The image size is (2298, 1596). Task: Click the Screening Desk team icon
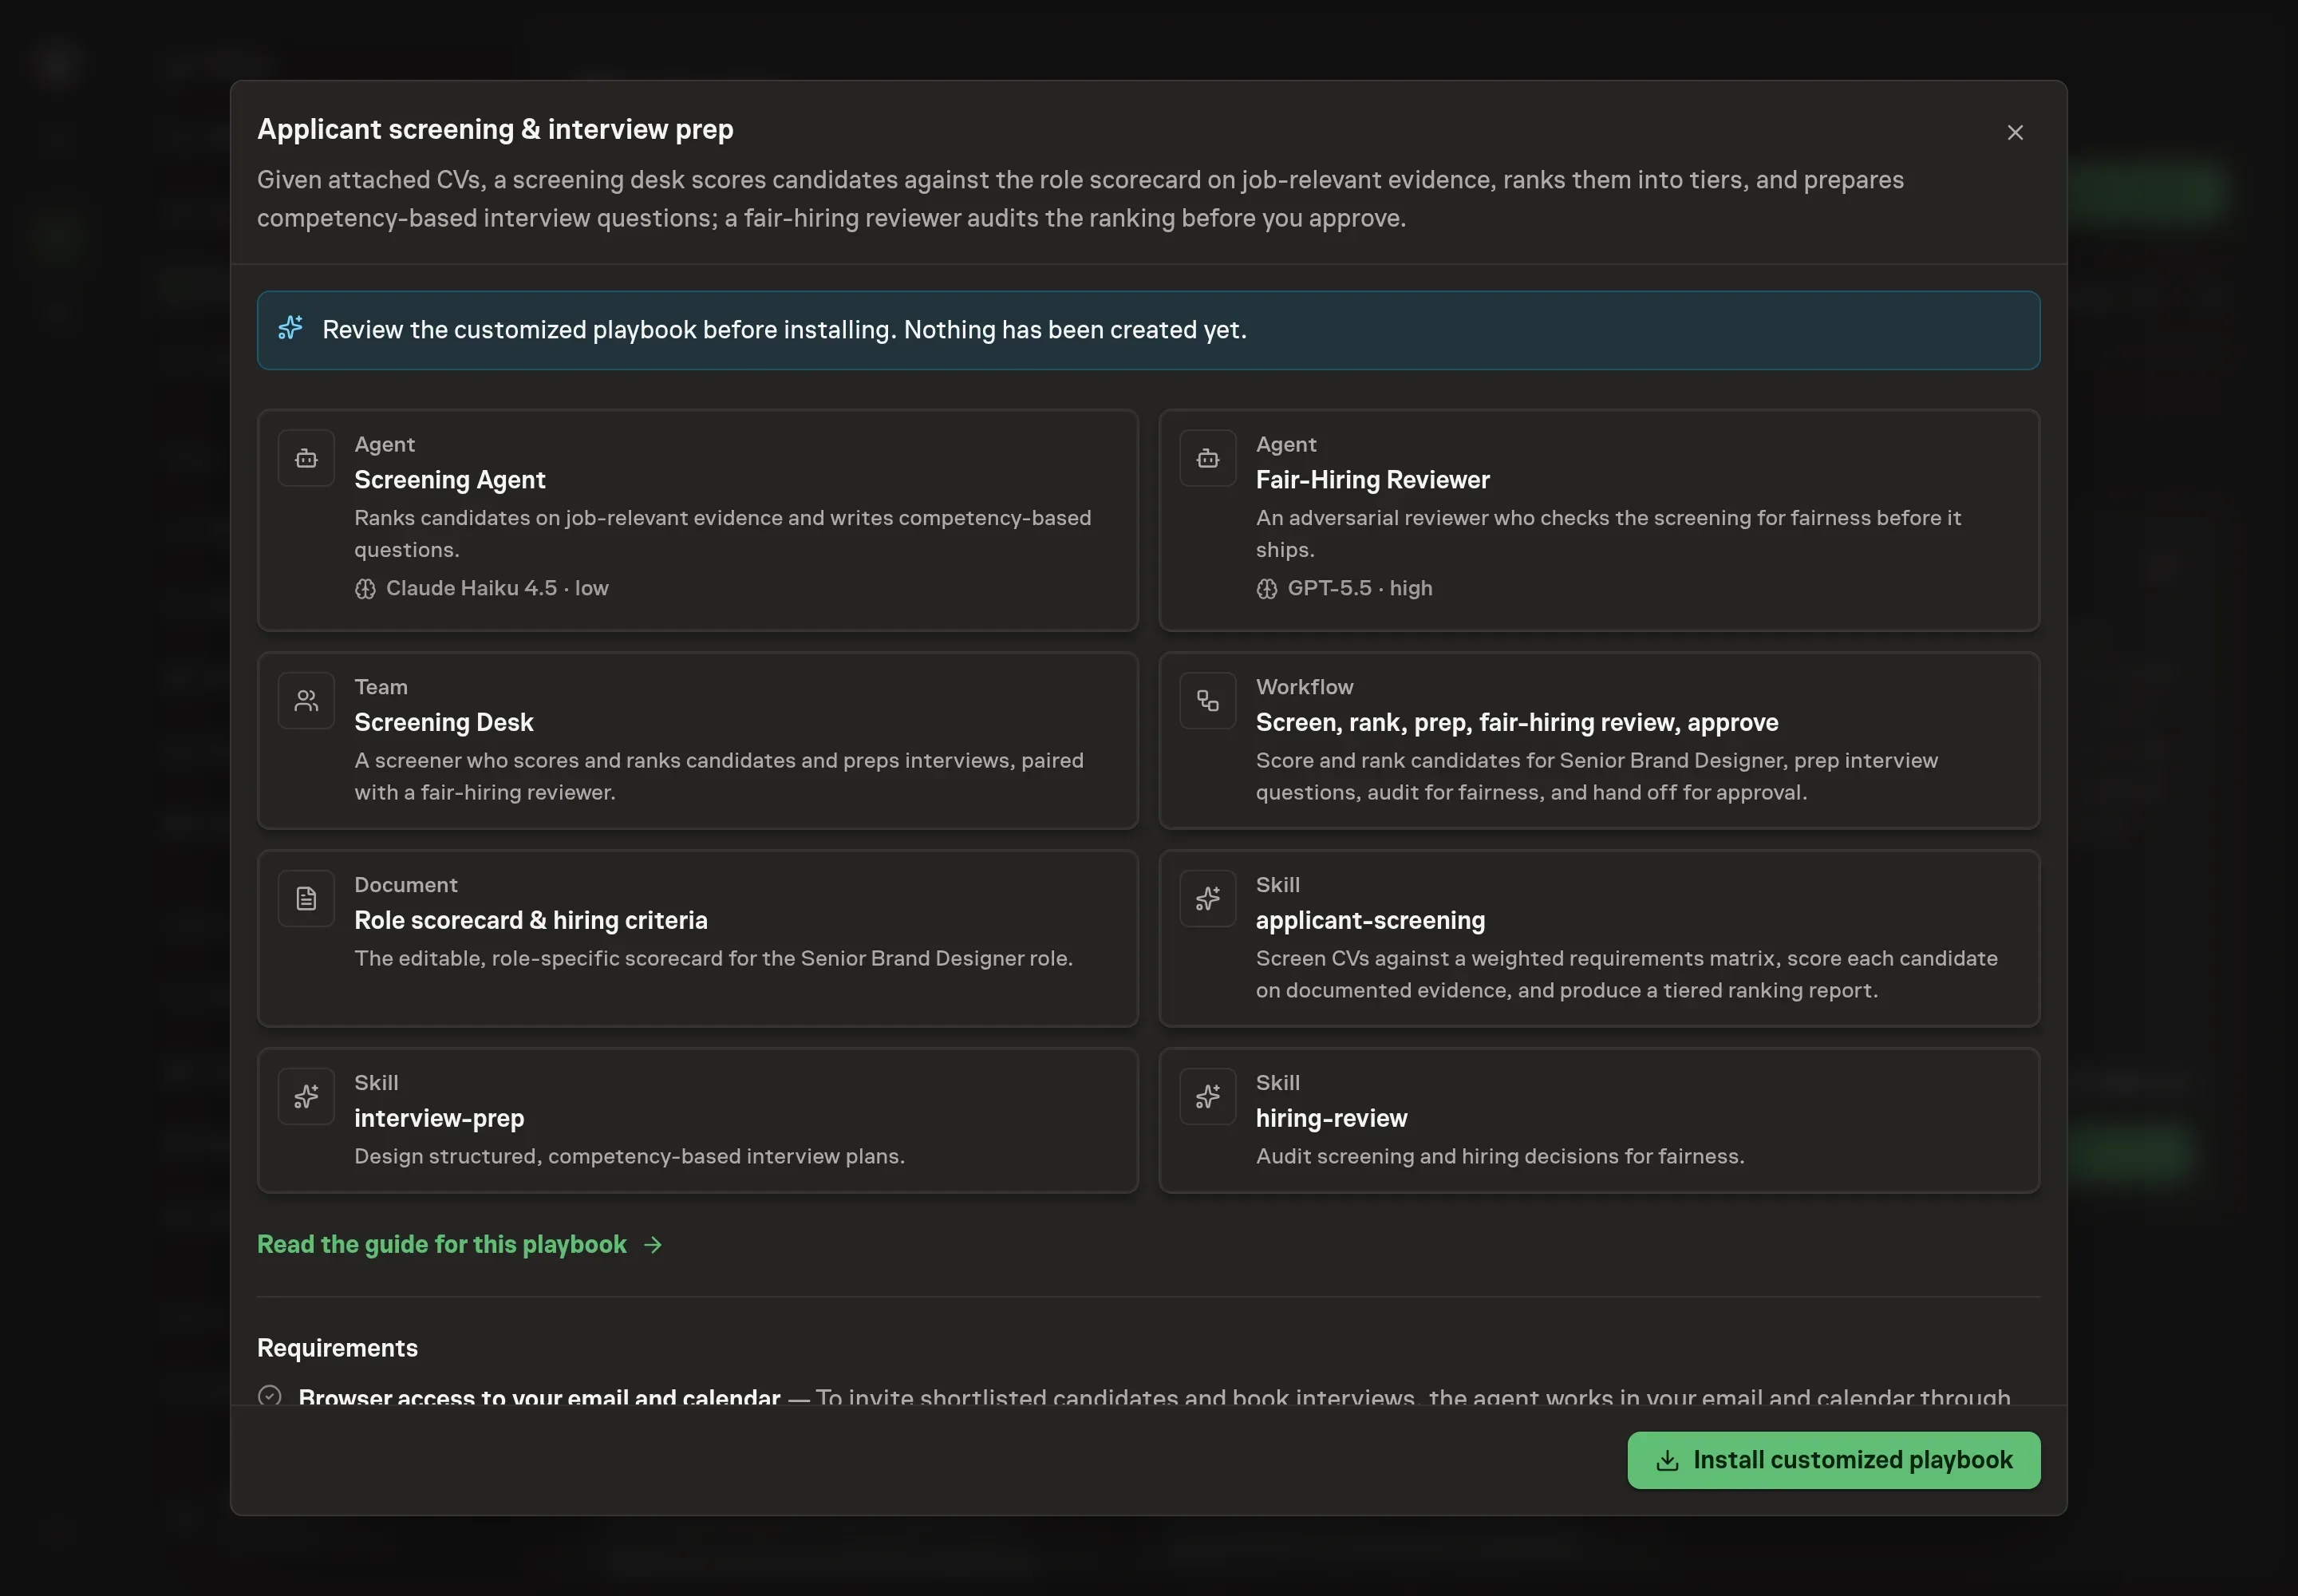(306, 701)
